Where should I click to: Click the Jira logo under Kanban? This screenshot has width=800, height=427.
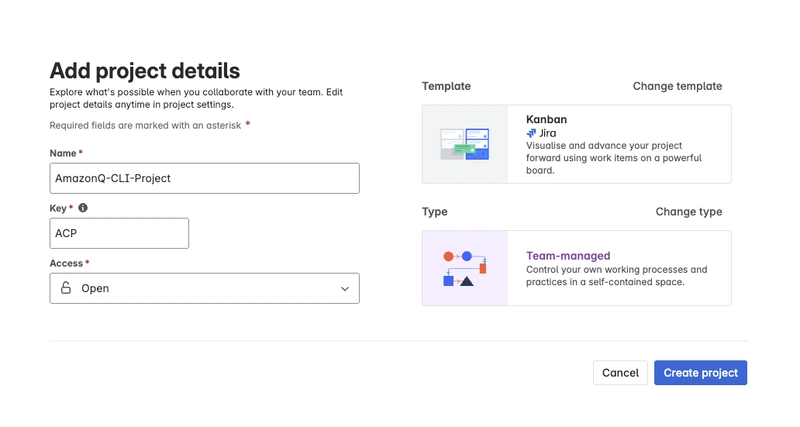531,133
